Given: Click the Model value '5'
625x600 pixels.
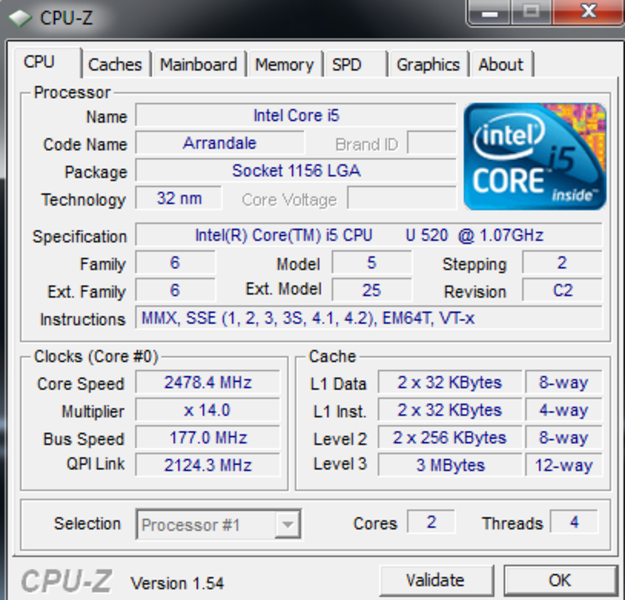Looking at the screenshot, I should (371, 263).
